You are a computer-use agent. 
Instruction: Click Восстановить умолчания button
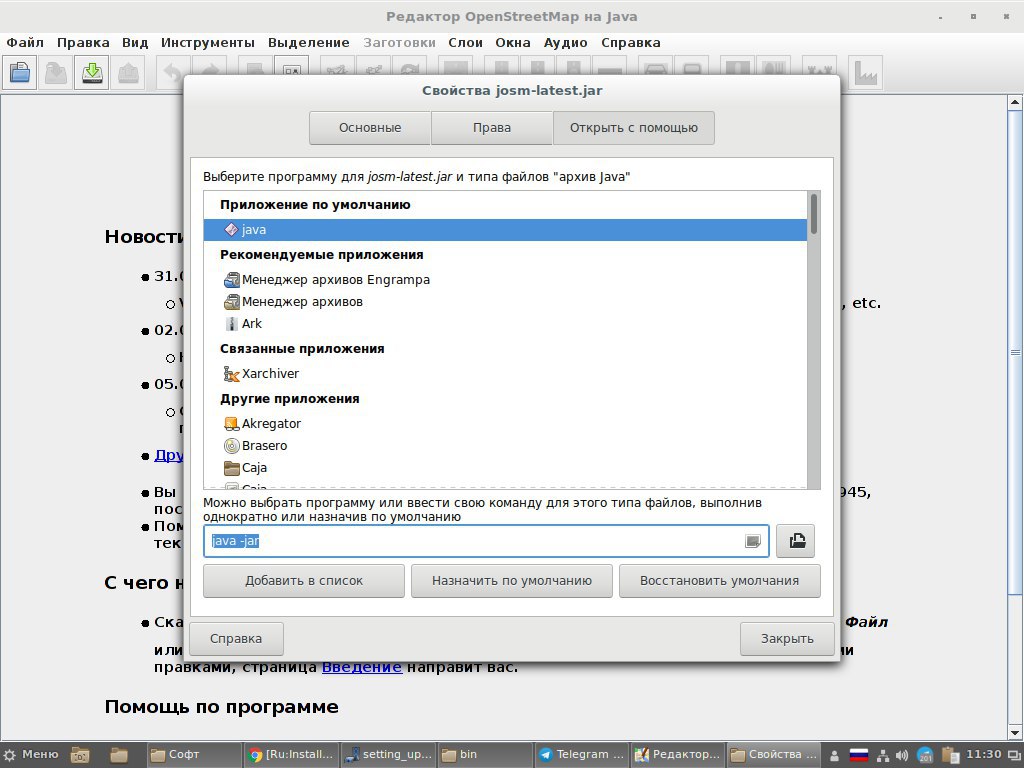[x=720, y=581]
